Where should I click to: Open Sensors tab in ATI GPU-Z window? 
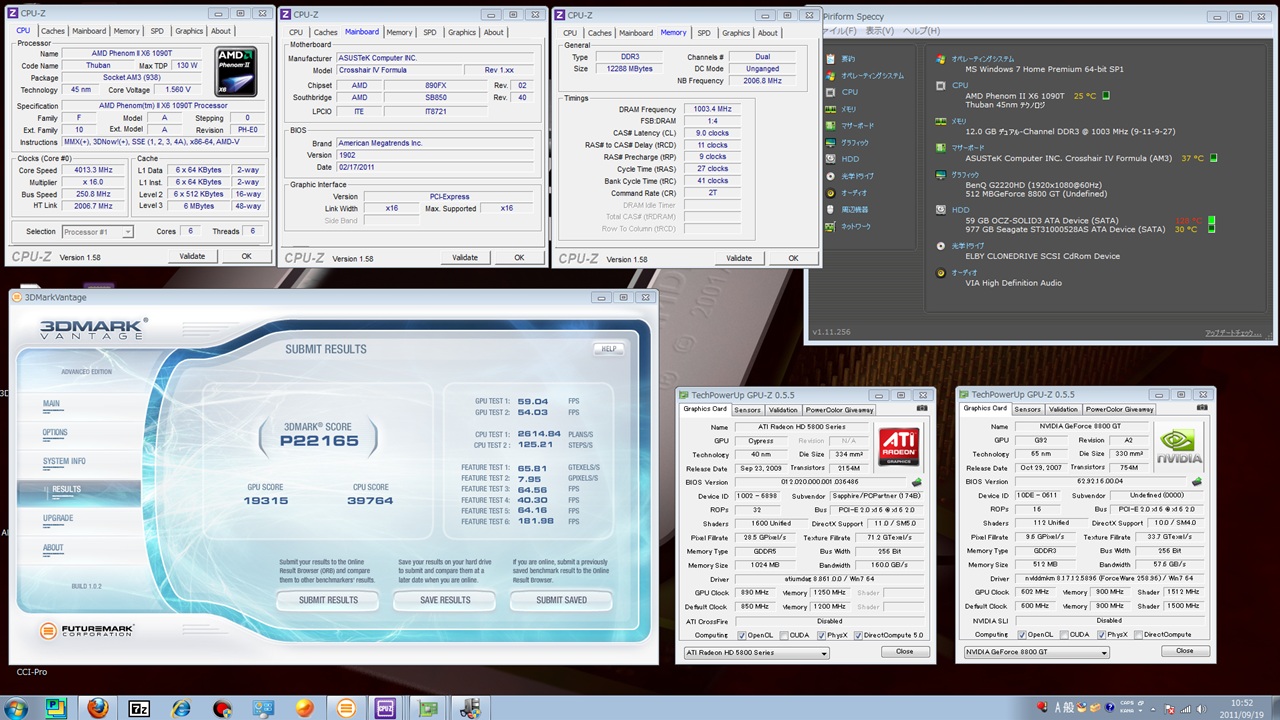pos(747,409)
